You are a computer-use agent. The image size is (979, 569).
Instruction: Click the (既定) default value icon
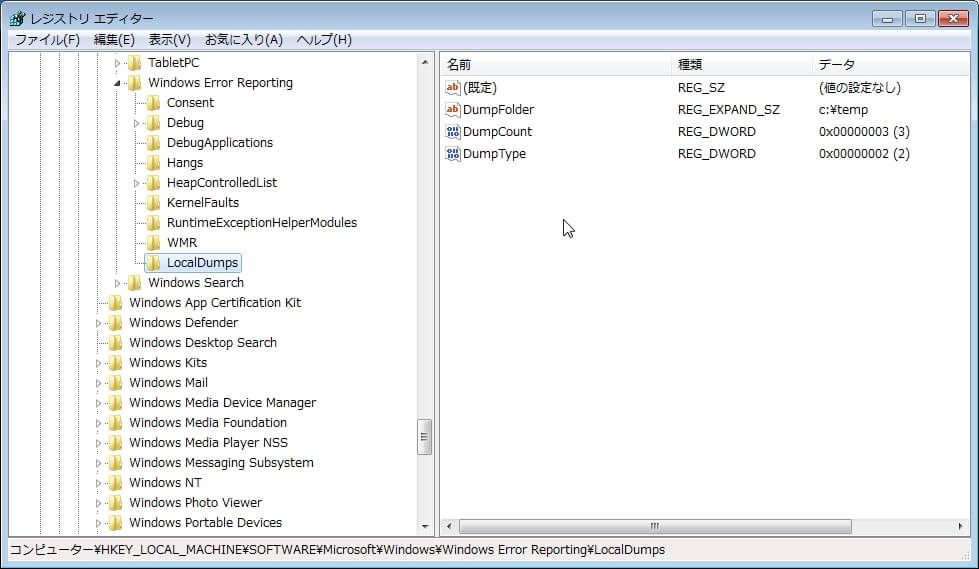pos(453,88)
